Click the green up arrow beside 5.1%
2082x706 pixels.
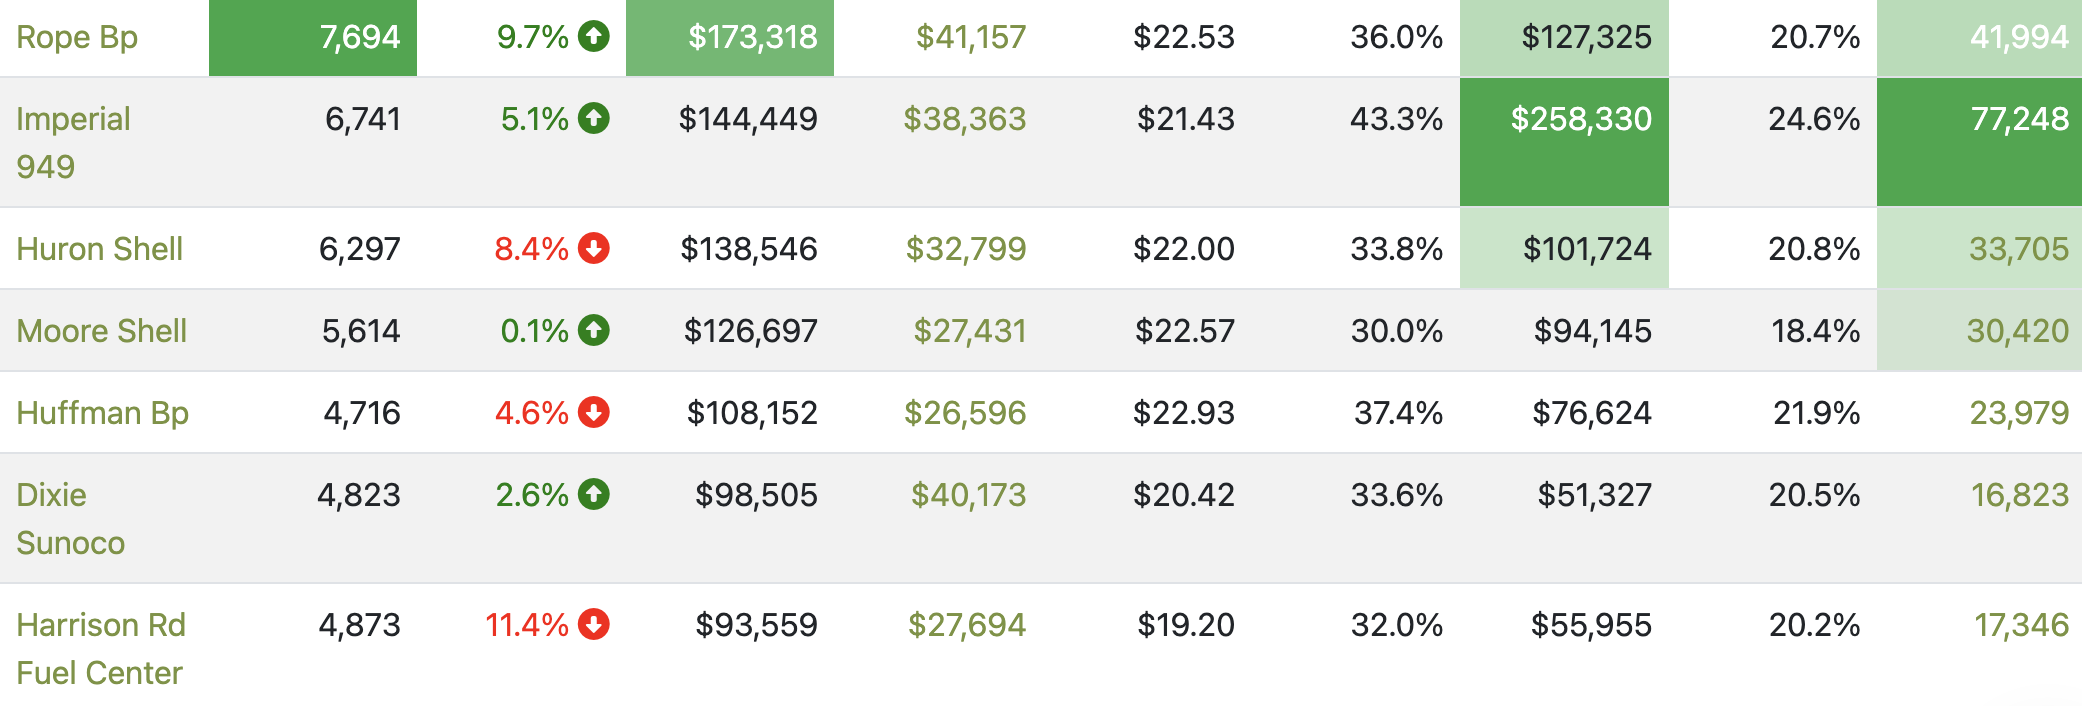click(593, 119)
